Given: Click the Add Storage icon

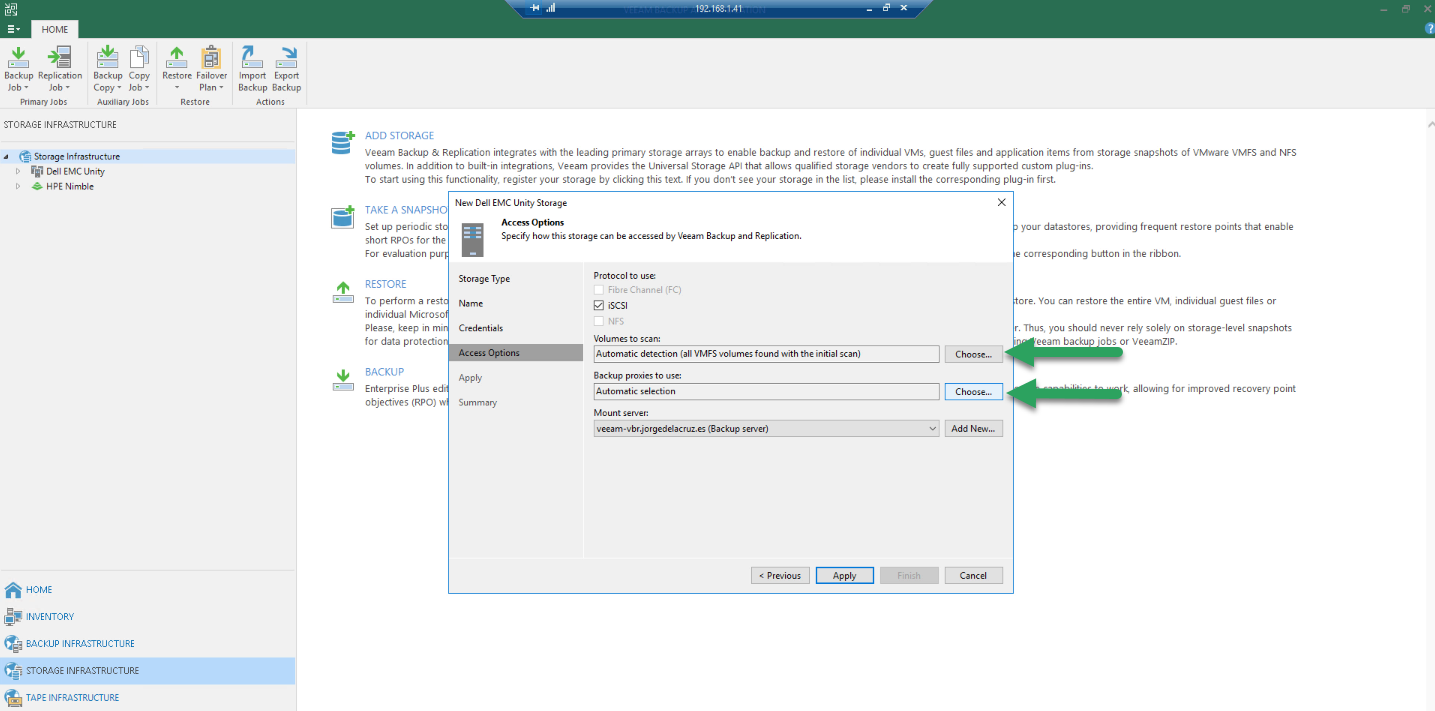Looking at the screenshot, I should point(343,143).
